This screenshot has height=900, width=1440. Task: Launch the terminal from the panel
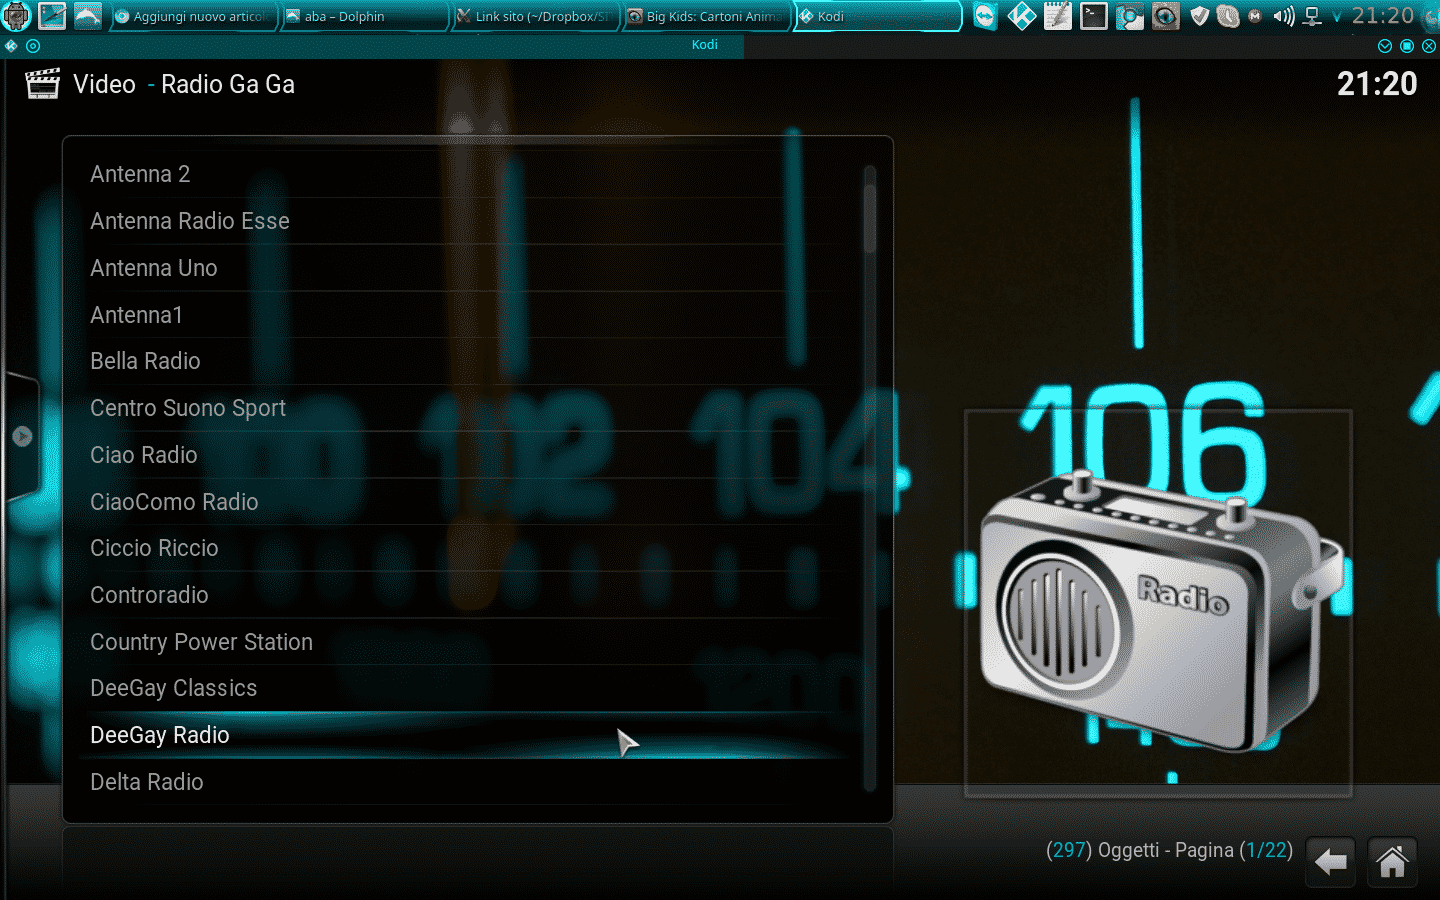1093,16
